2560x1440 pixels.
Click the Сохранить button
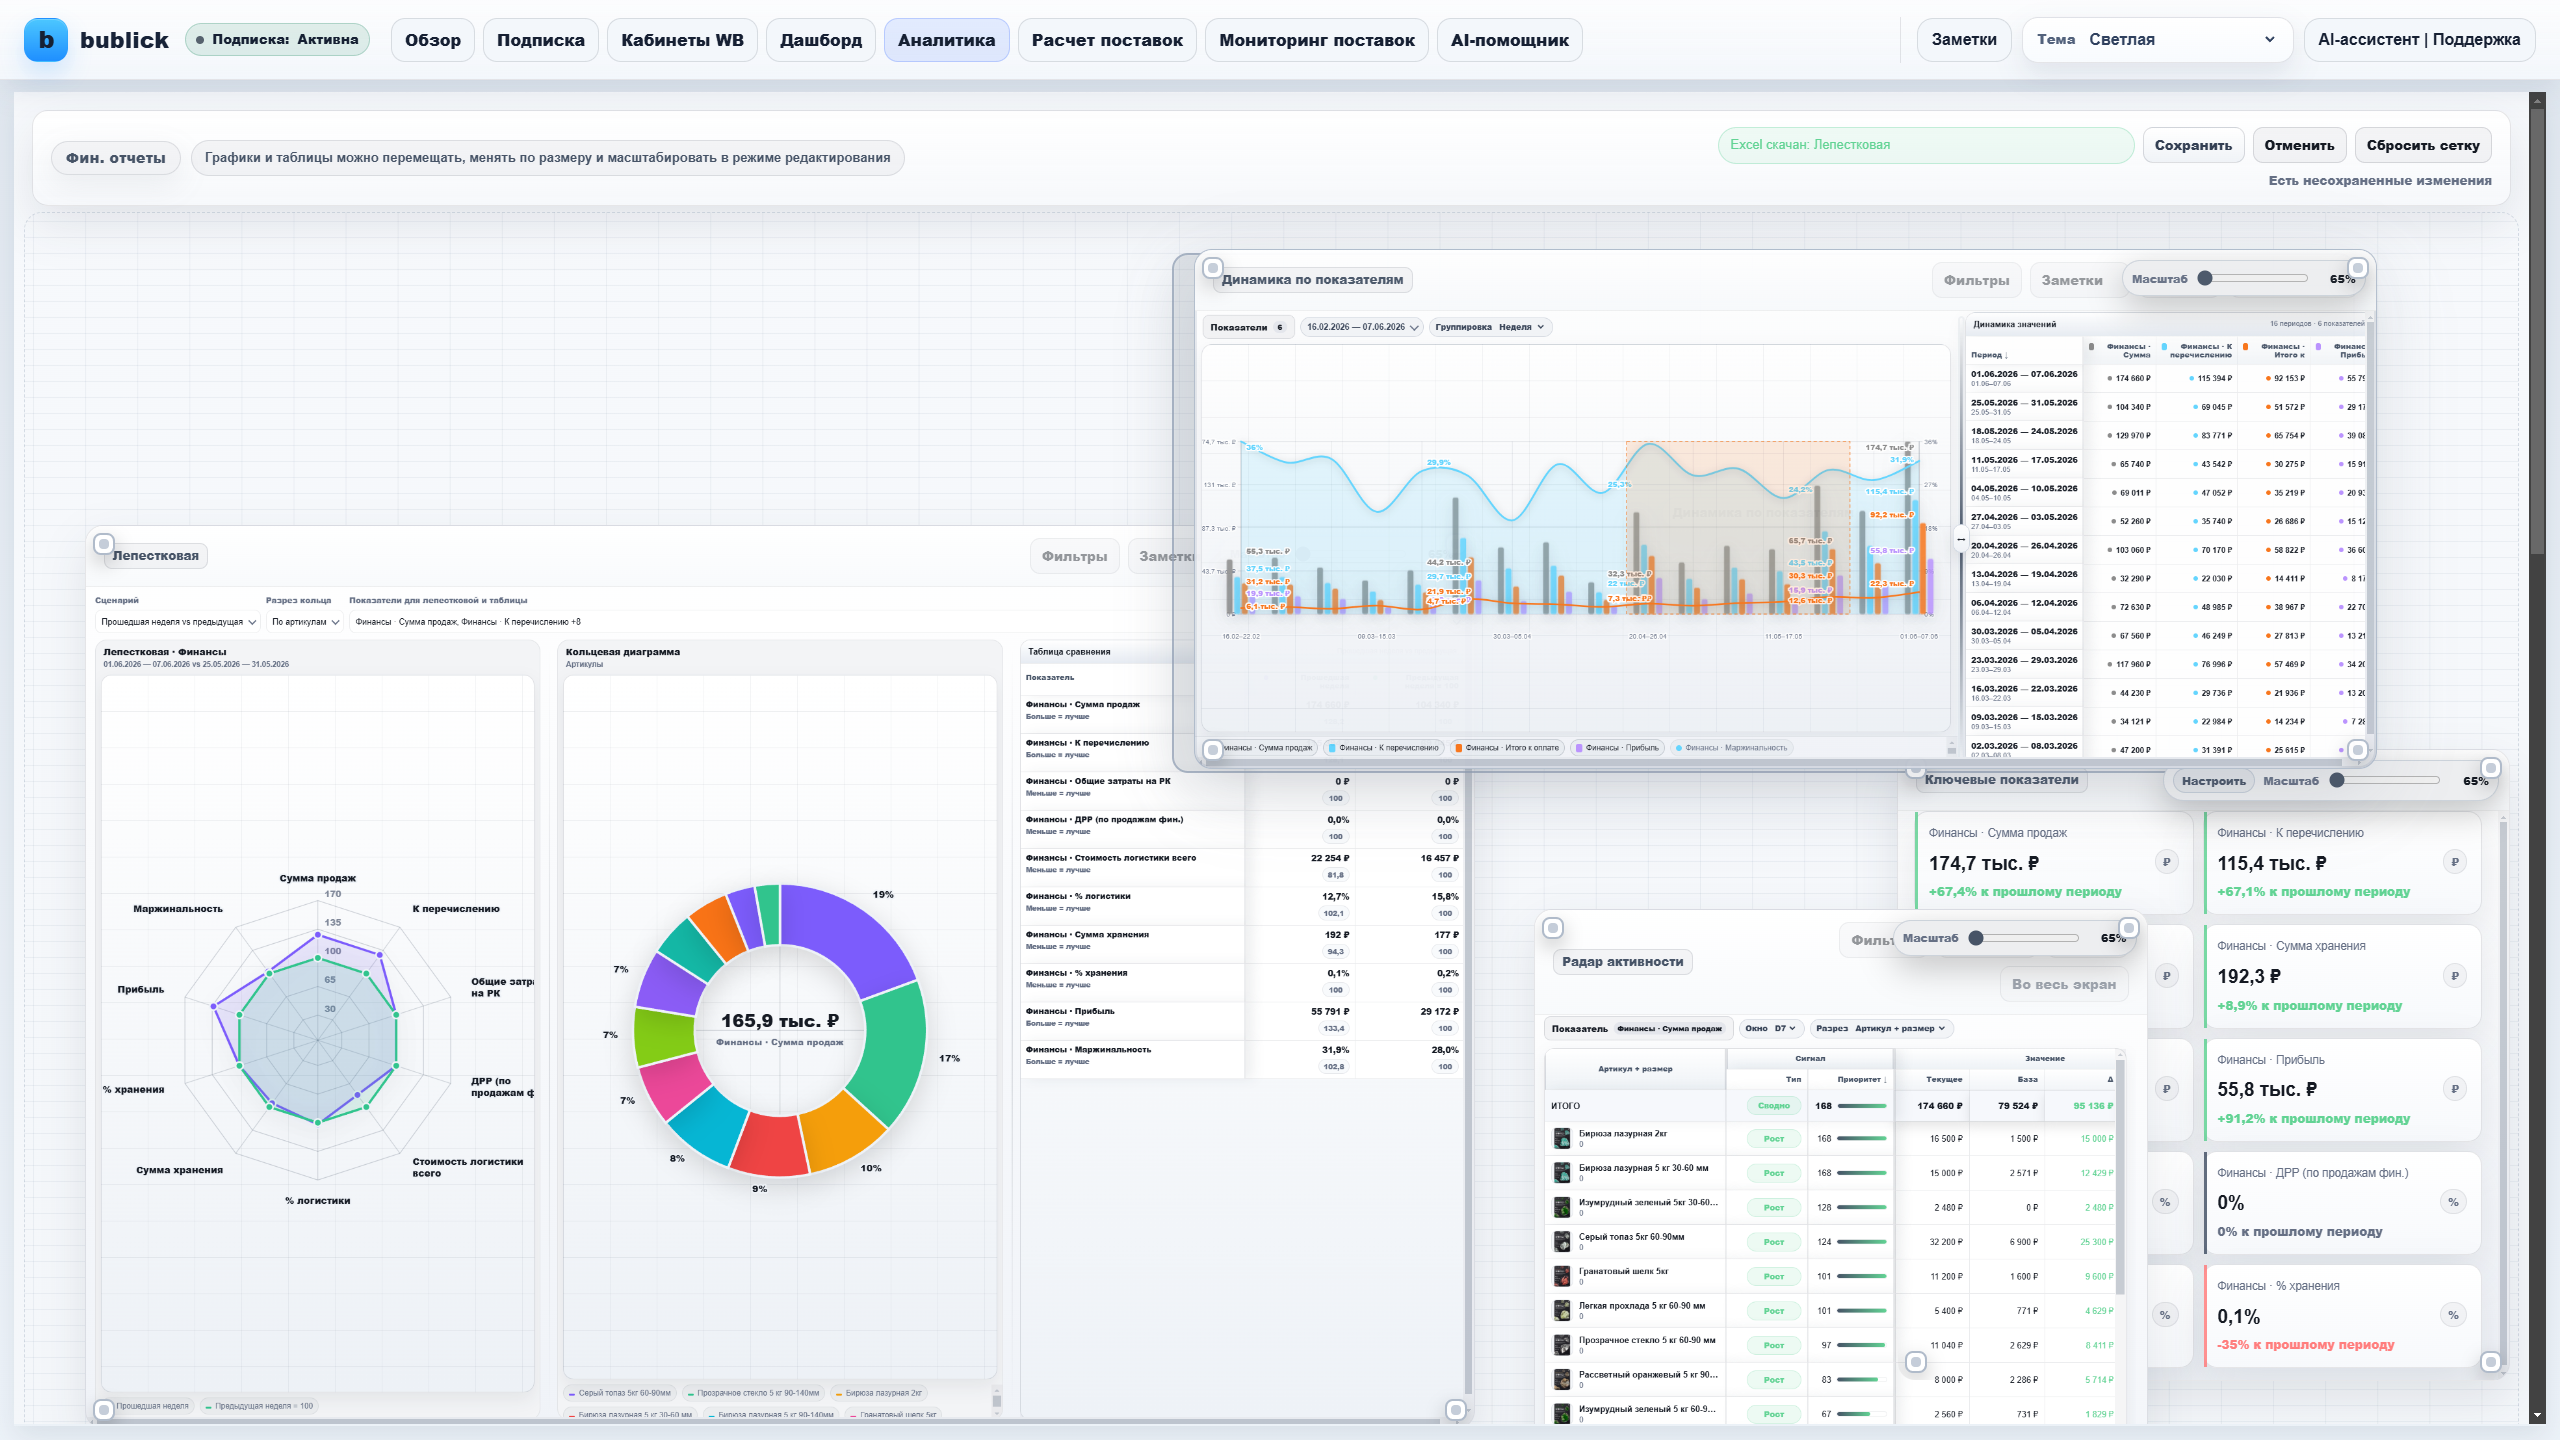tap(2193, 145)
